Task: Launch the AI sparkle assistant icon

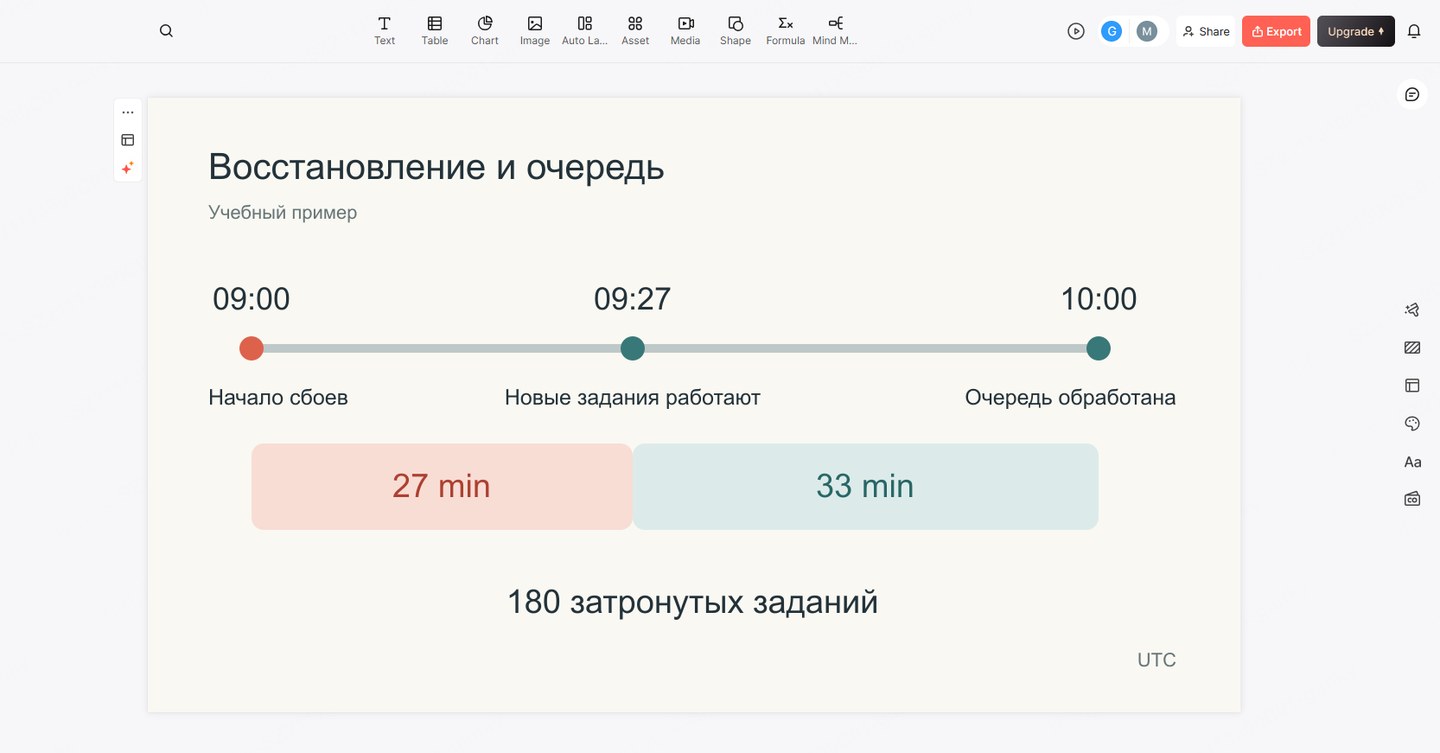Action: (x=128, y=168)
